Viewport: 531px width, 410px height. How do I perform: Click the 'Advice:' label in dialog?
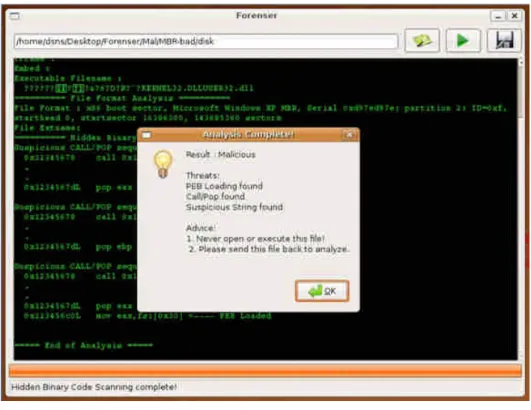(200, 228)
